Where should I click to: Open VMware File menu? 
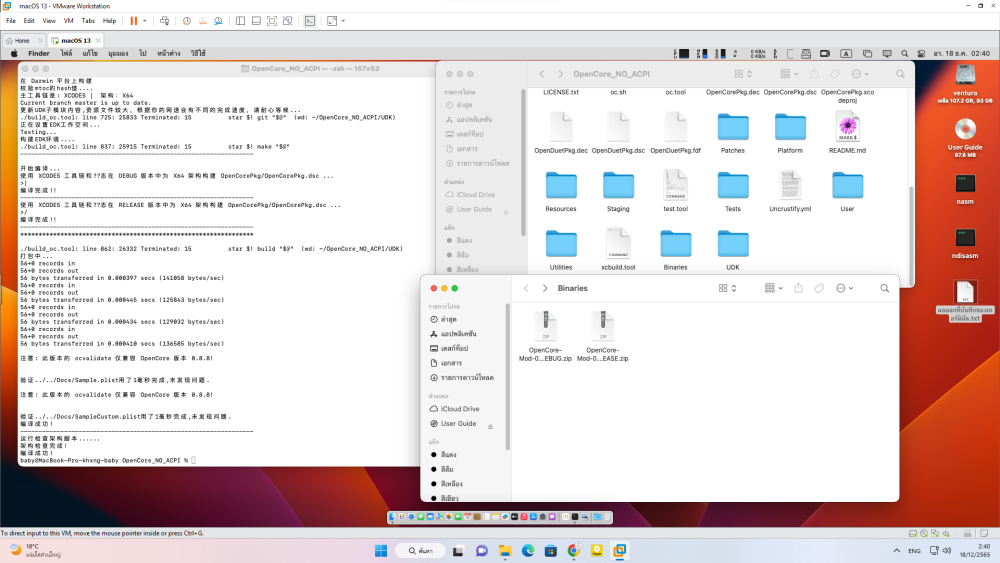click(x=11, y=21)
